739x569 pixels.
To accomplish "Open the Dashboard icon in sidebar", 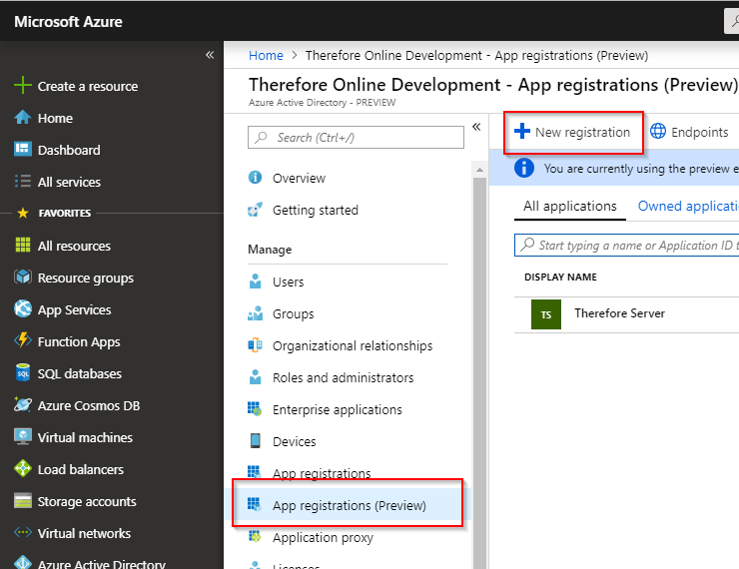I will pos(23,149).
